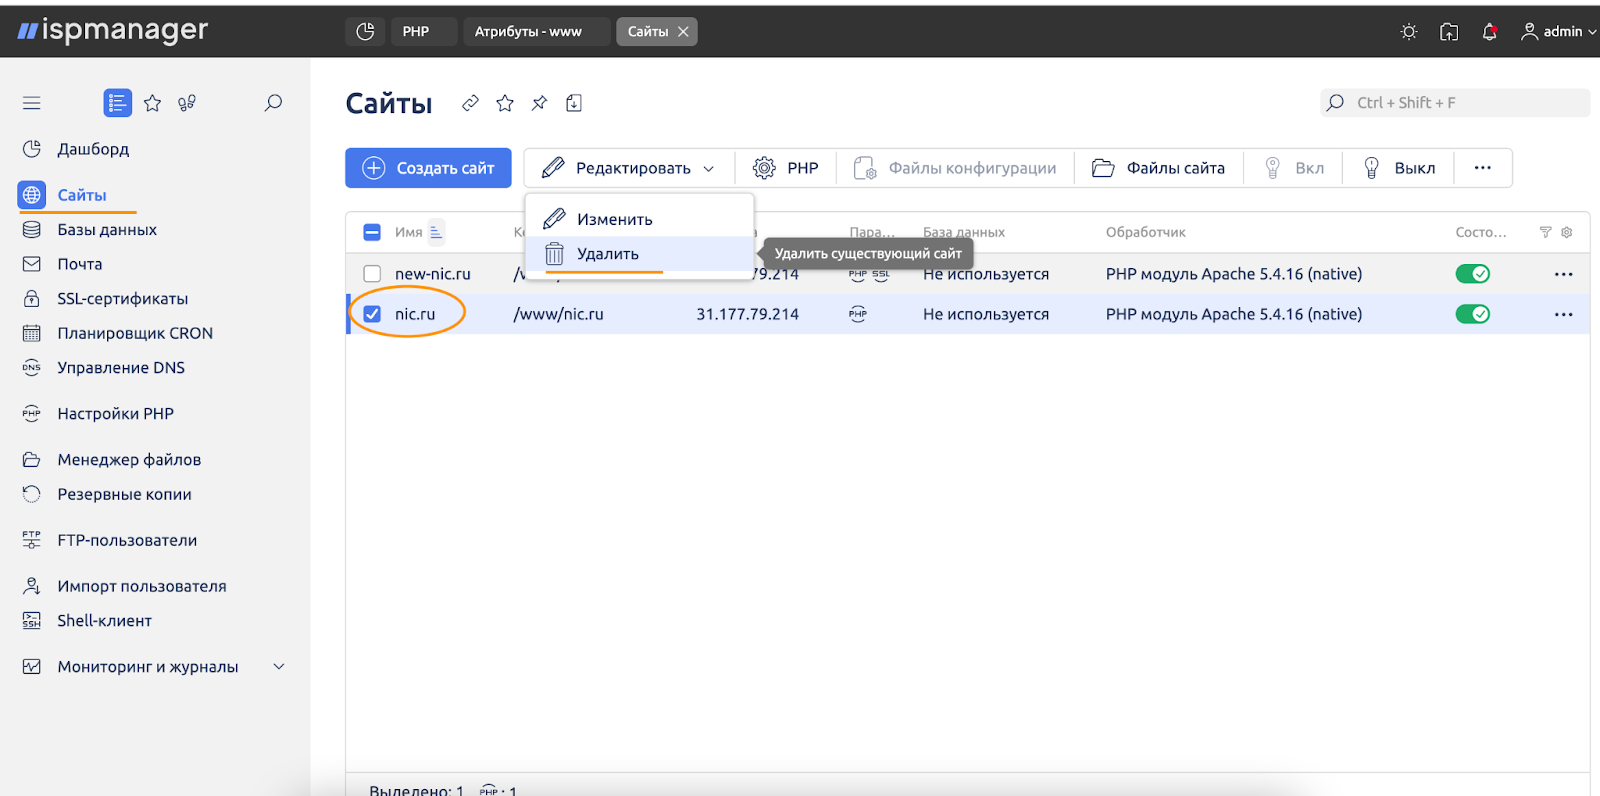
Task: Click the PHP SSL icons in new-nic.ru row
Action: (868, 274)
